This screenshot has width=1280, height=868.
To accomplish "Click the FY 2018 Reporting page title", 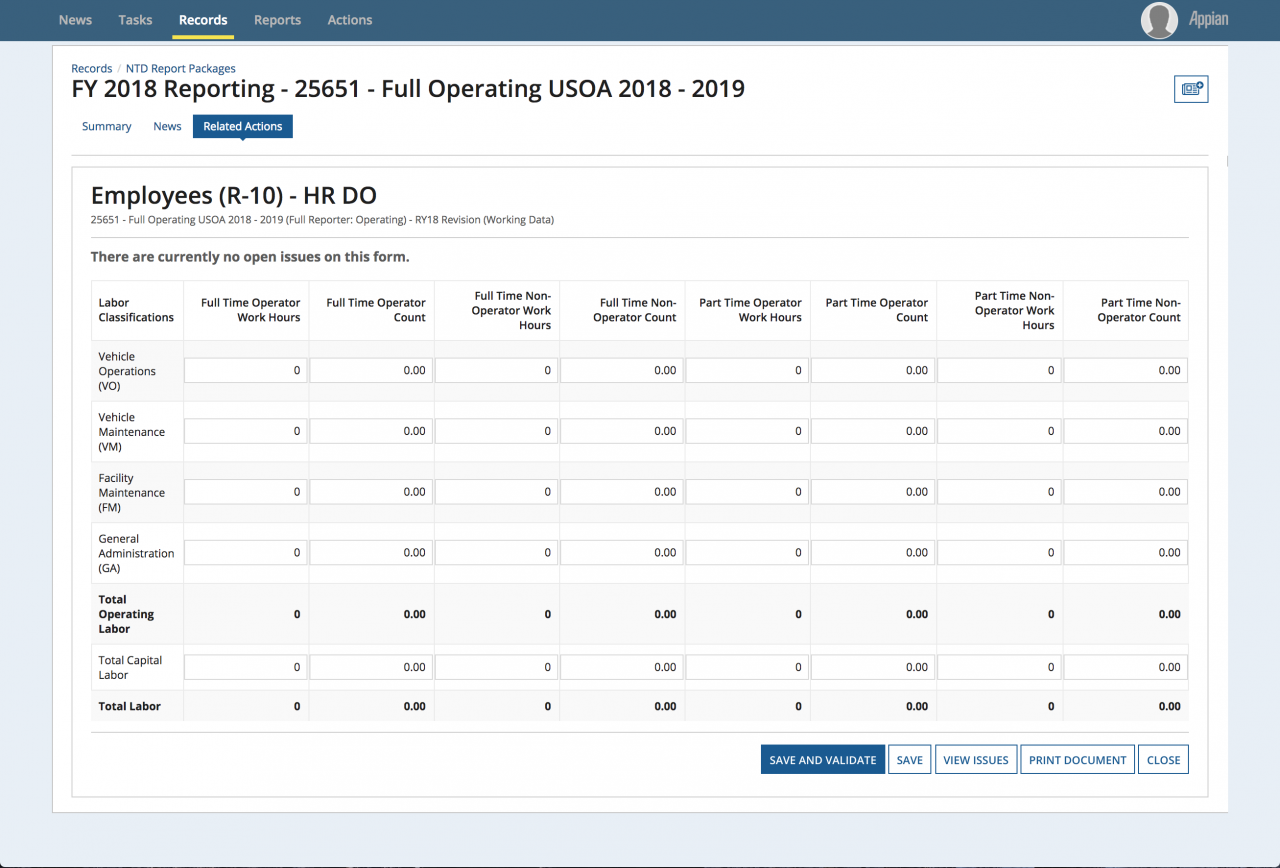I will pos(408,89).
